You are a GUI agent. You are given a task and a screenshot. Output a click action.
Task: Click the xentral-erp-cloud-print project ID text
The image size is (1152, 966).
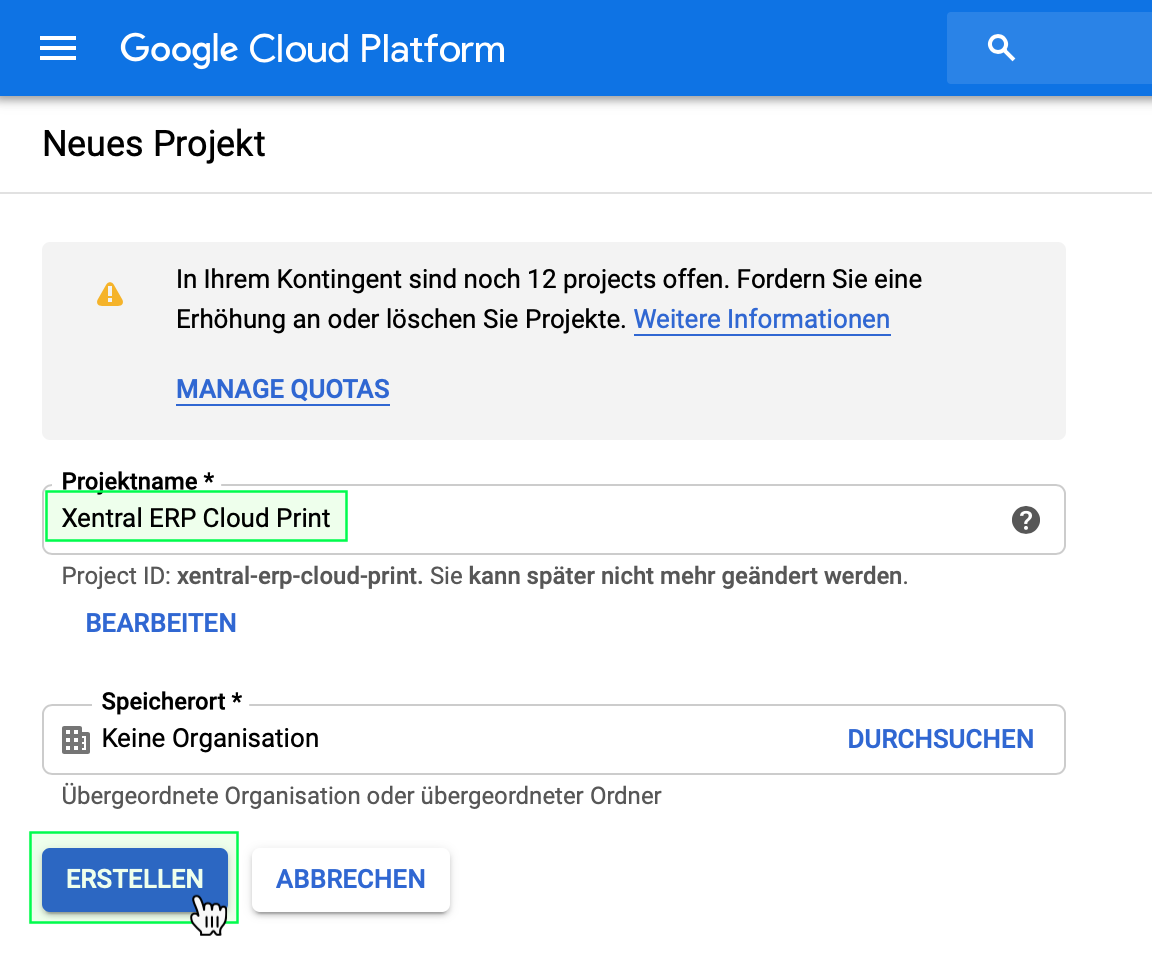pos(299,577)
